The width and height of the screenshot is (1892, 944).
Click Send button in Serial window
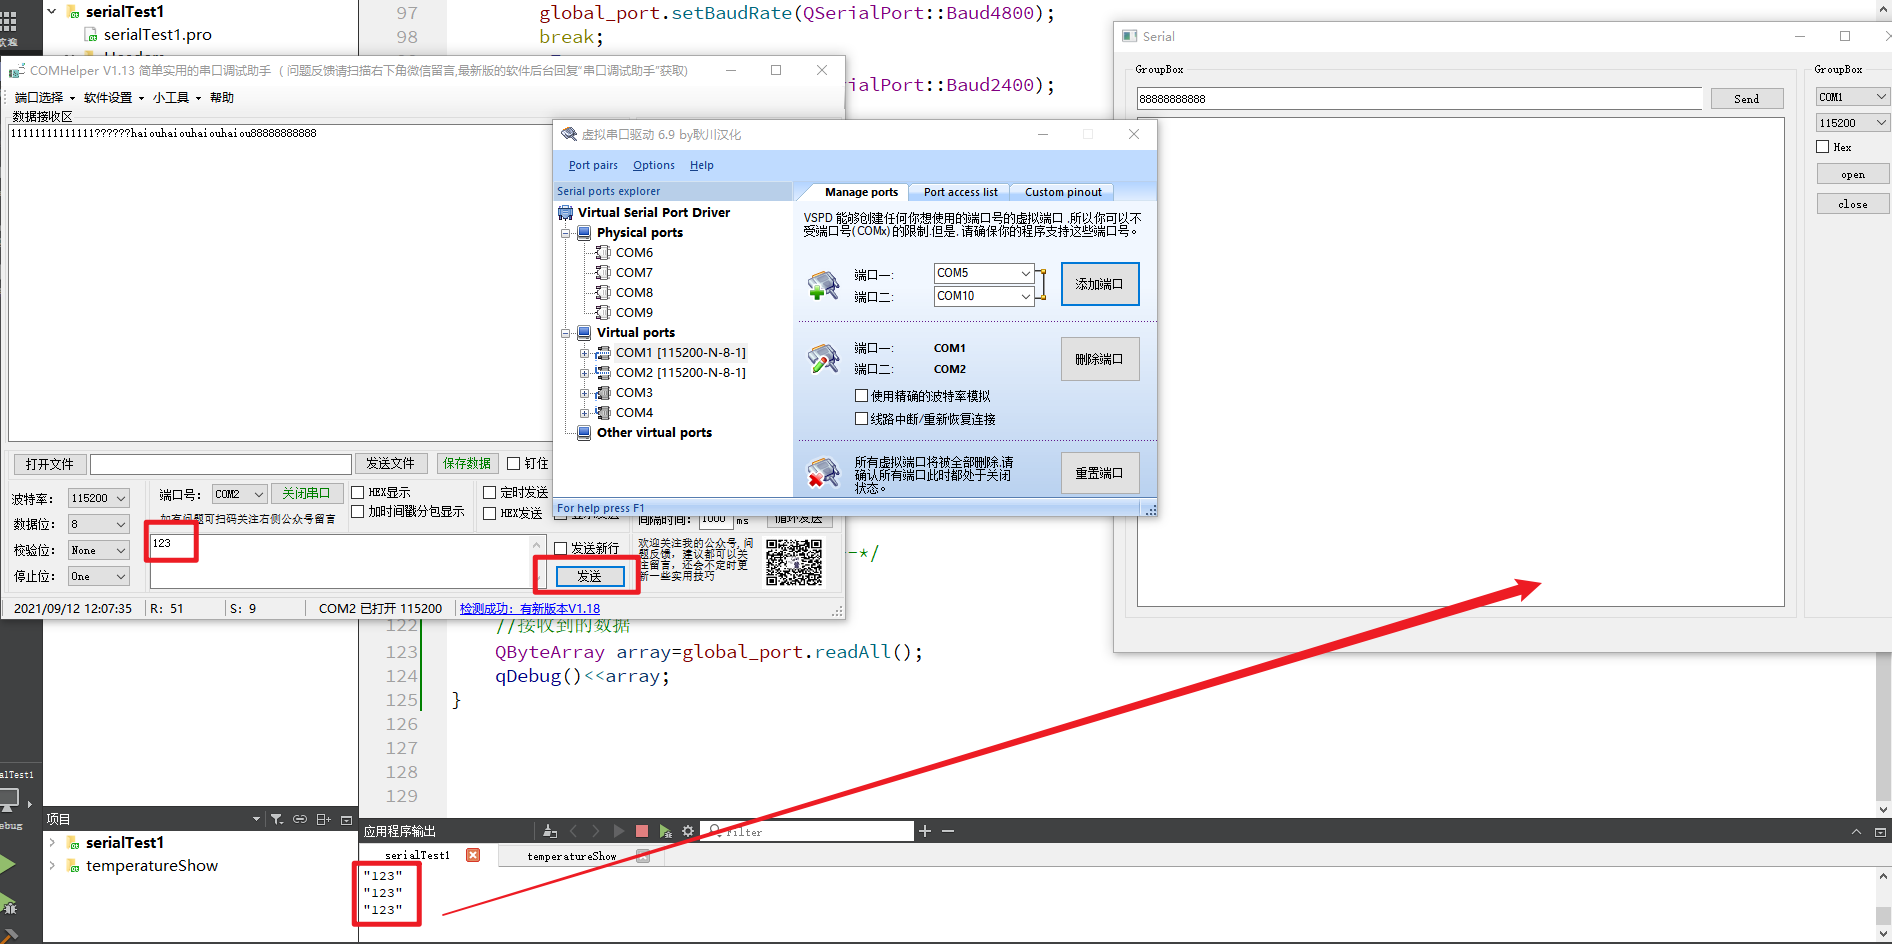click(x=1747, y=99)
